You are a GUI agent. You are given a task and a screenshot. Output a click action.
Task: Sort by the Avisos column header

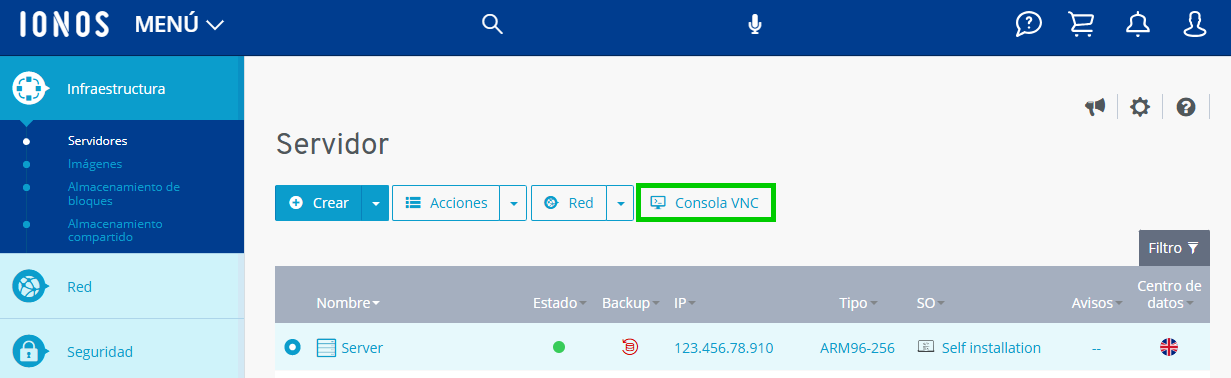[1096, 303]
